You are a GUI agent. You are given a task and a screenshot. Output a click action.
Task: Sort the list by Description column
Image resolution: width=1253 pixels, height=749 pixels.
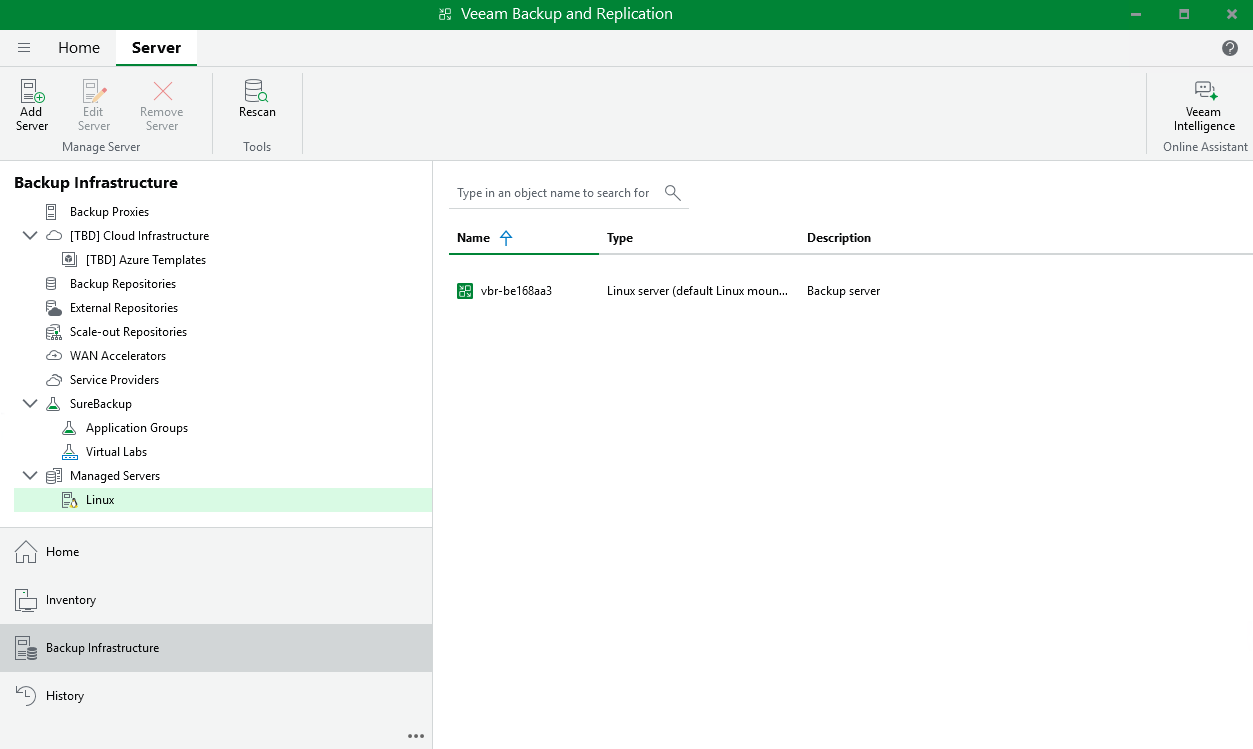[839, 238]
